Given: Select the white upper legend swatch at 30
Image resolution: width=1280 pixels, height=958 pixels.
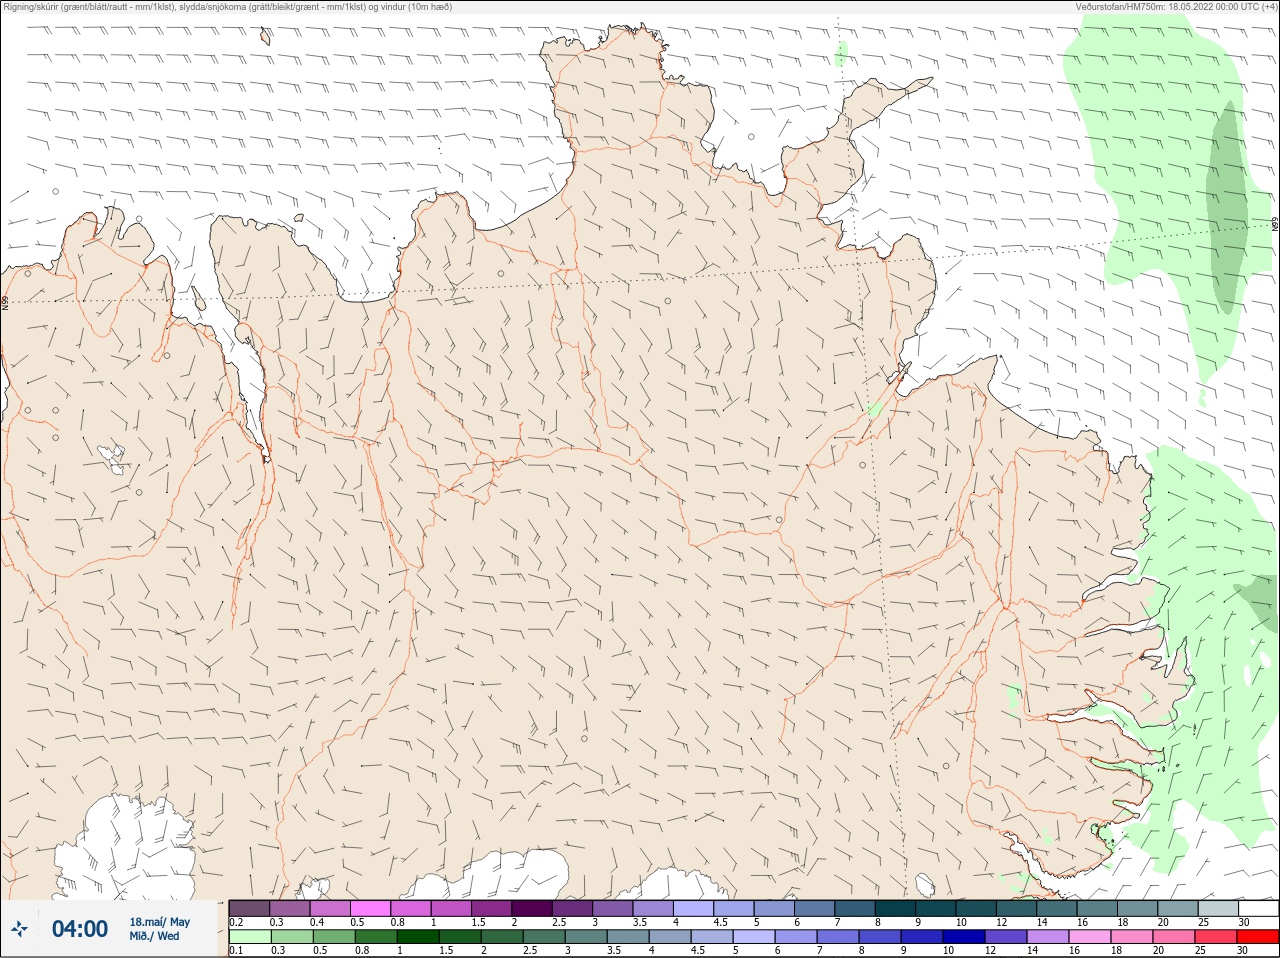Looking at the screenshot, I should point(1259,908).
